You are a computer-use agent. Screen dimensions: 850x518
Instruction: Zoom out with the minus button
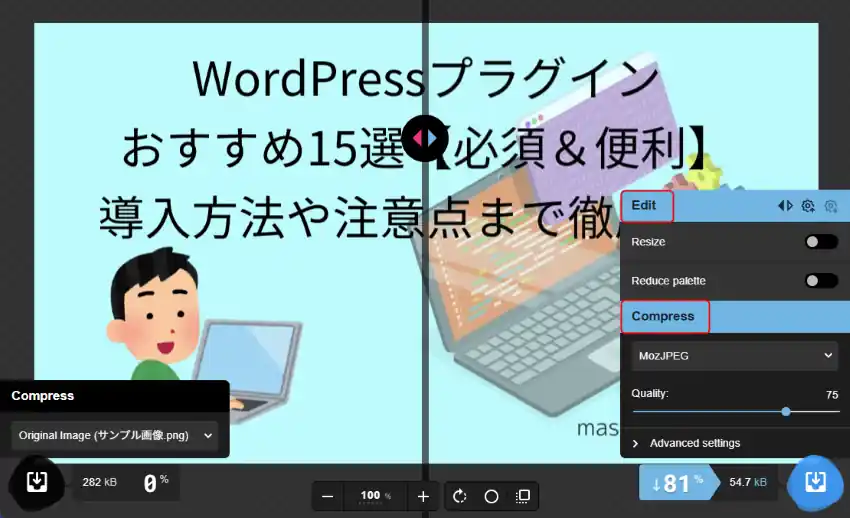(x=327, y=496)
